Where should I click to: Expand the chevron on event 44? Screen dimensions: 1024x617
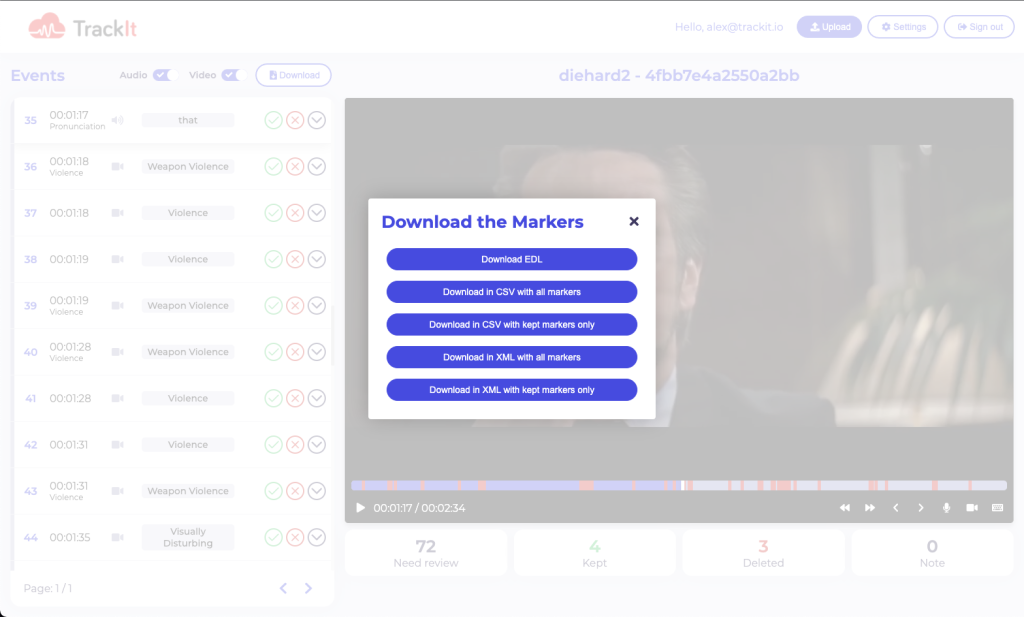pyautogui.click(x=317, y=537)
